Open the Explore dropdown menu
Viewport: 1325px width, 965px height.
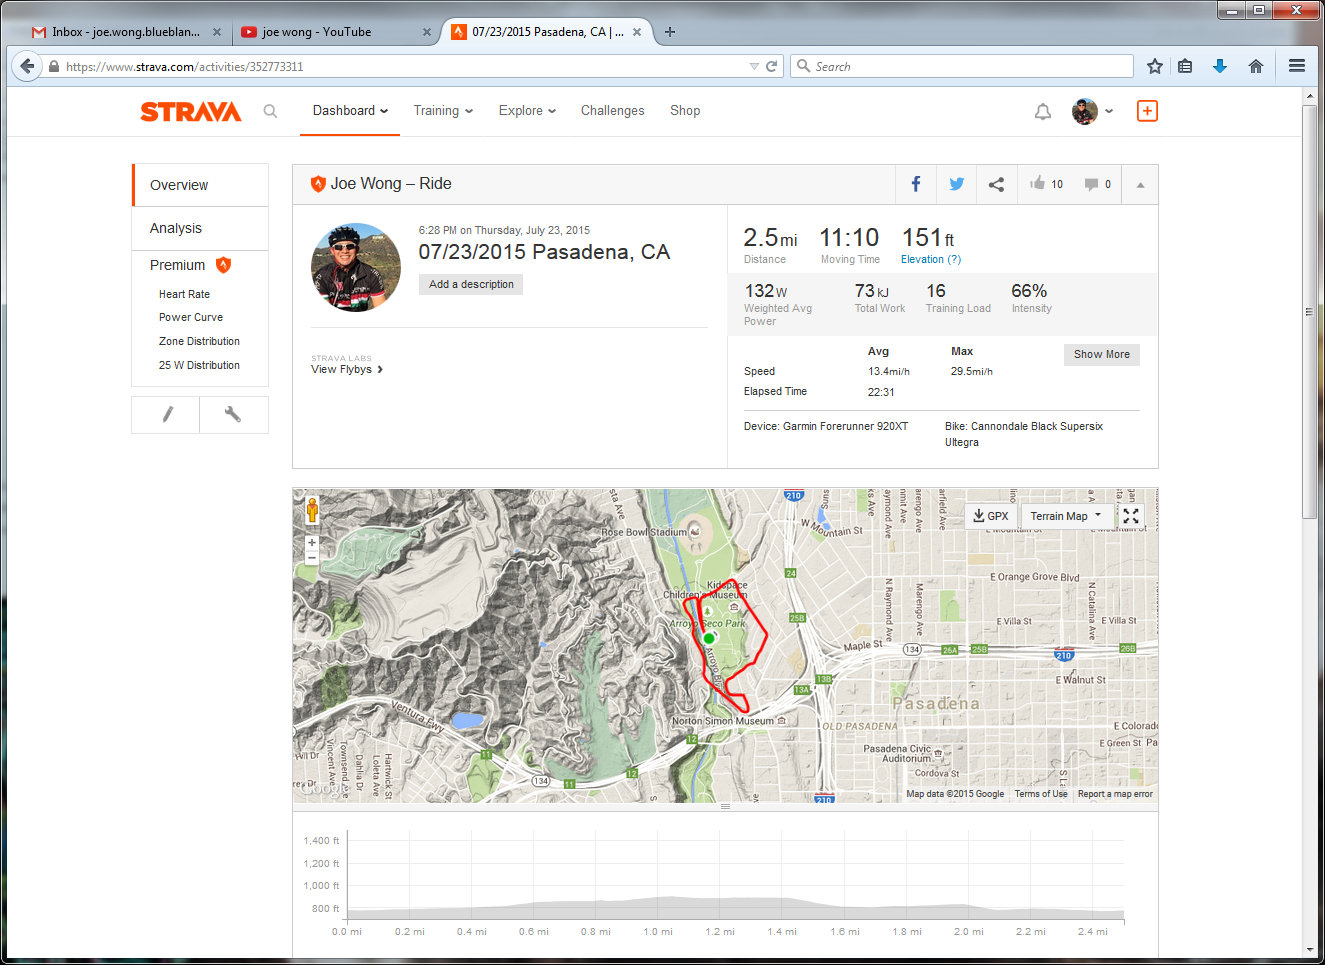click(x=527, y=111)
